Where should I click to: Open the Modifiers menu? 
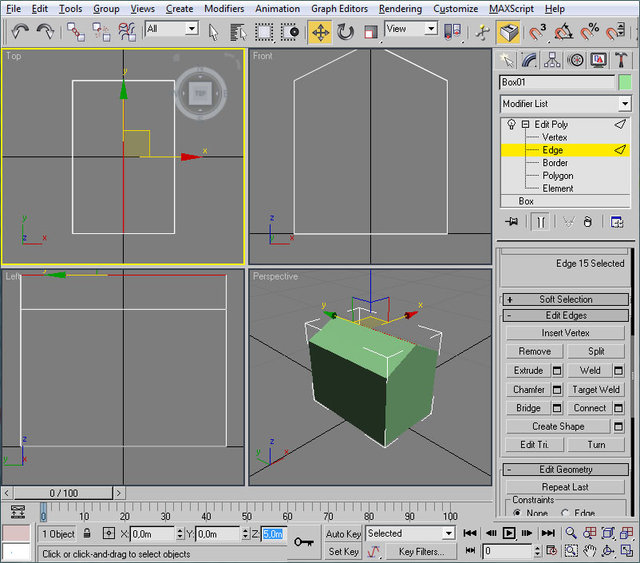pyautogui.click(x=223, y=8)
